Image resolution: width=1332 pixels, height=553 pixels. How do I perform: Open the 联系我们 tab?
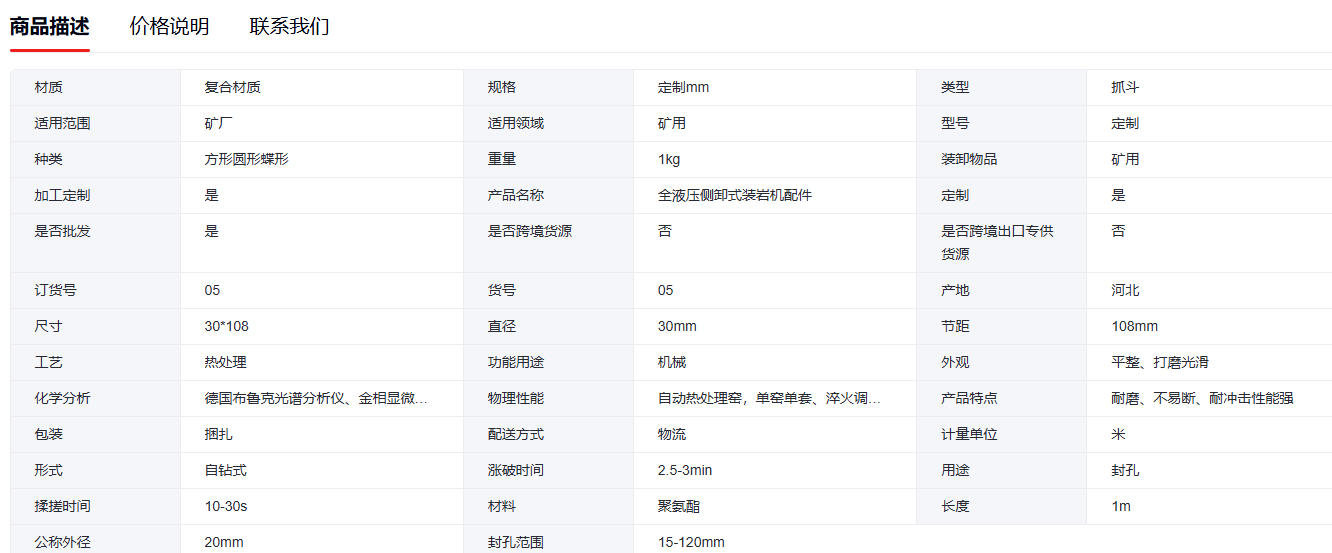(289, 27)
